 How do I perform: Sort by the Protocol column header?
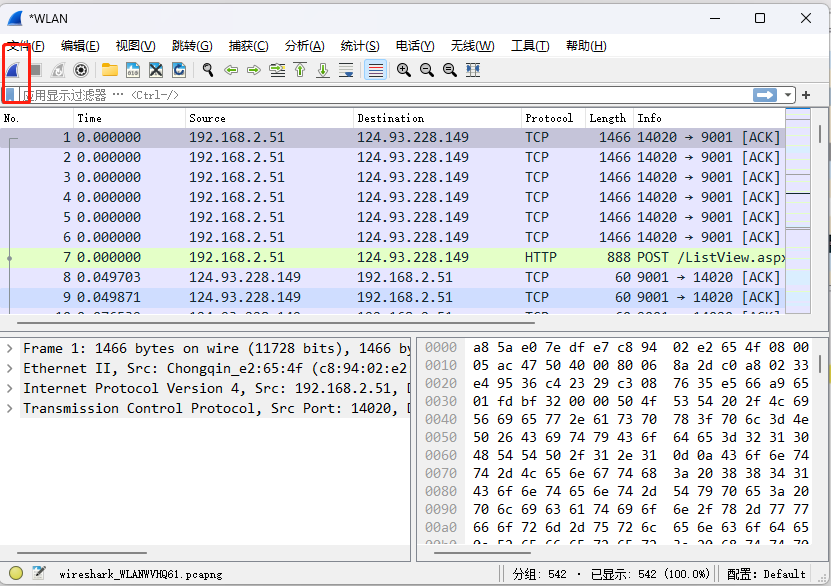click(x=553, y=118)
